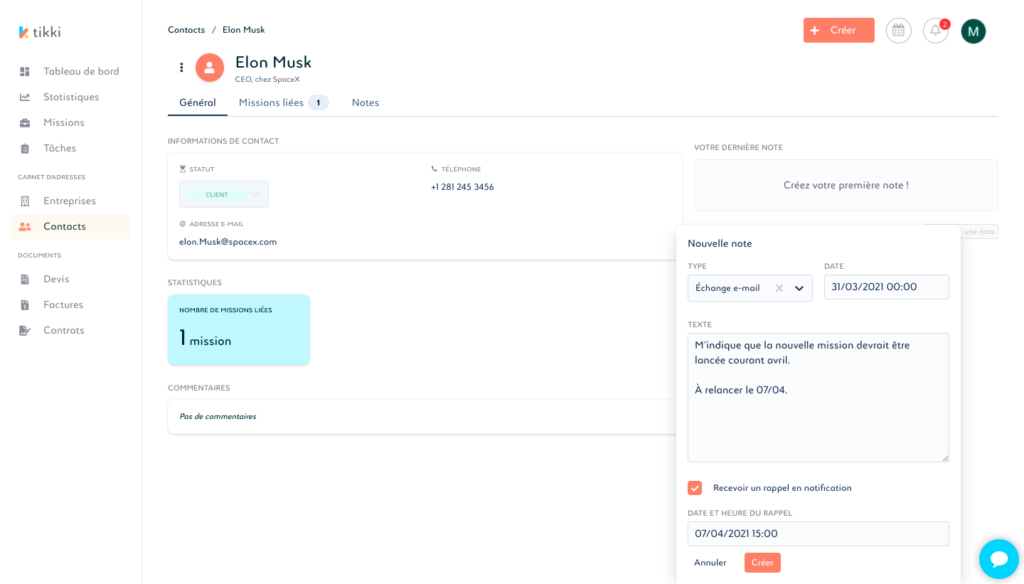Open the calendar icon in header
This screenshot has height=584, width=1024.
[x=899, y=31]
